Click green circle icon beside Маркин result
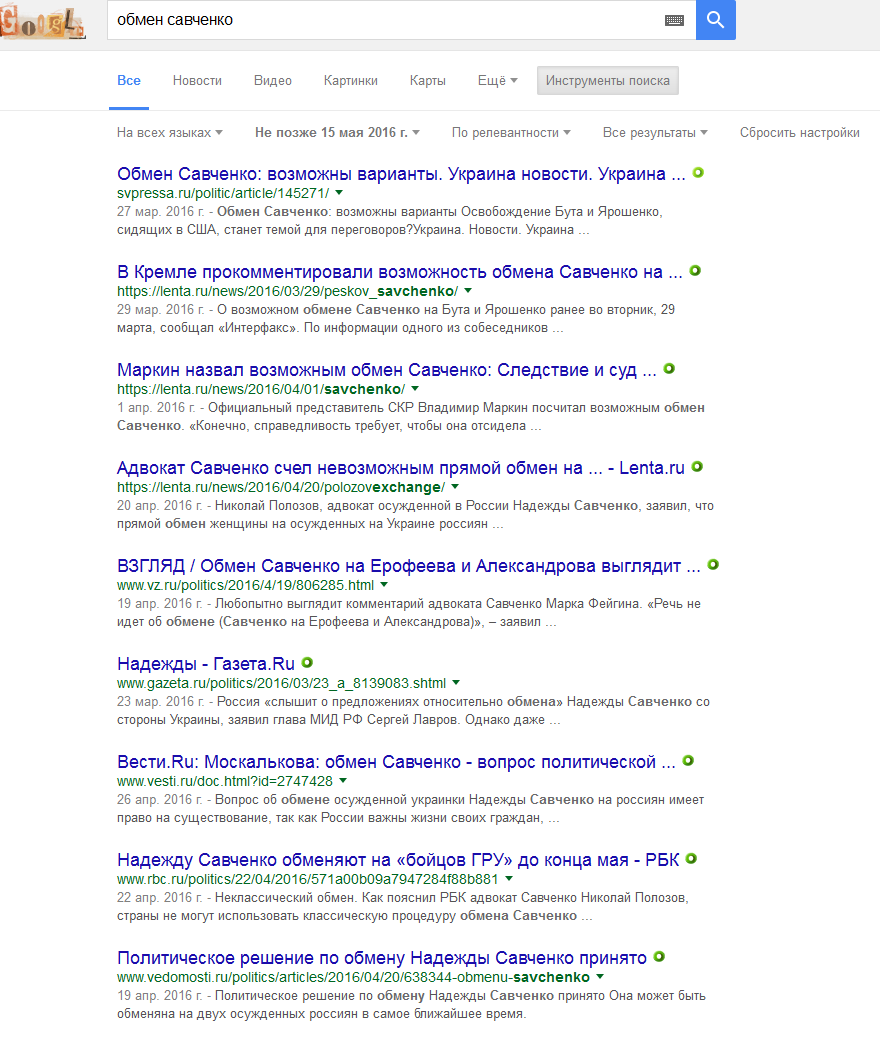880x1041 pixels. coord(669,368)
